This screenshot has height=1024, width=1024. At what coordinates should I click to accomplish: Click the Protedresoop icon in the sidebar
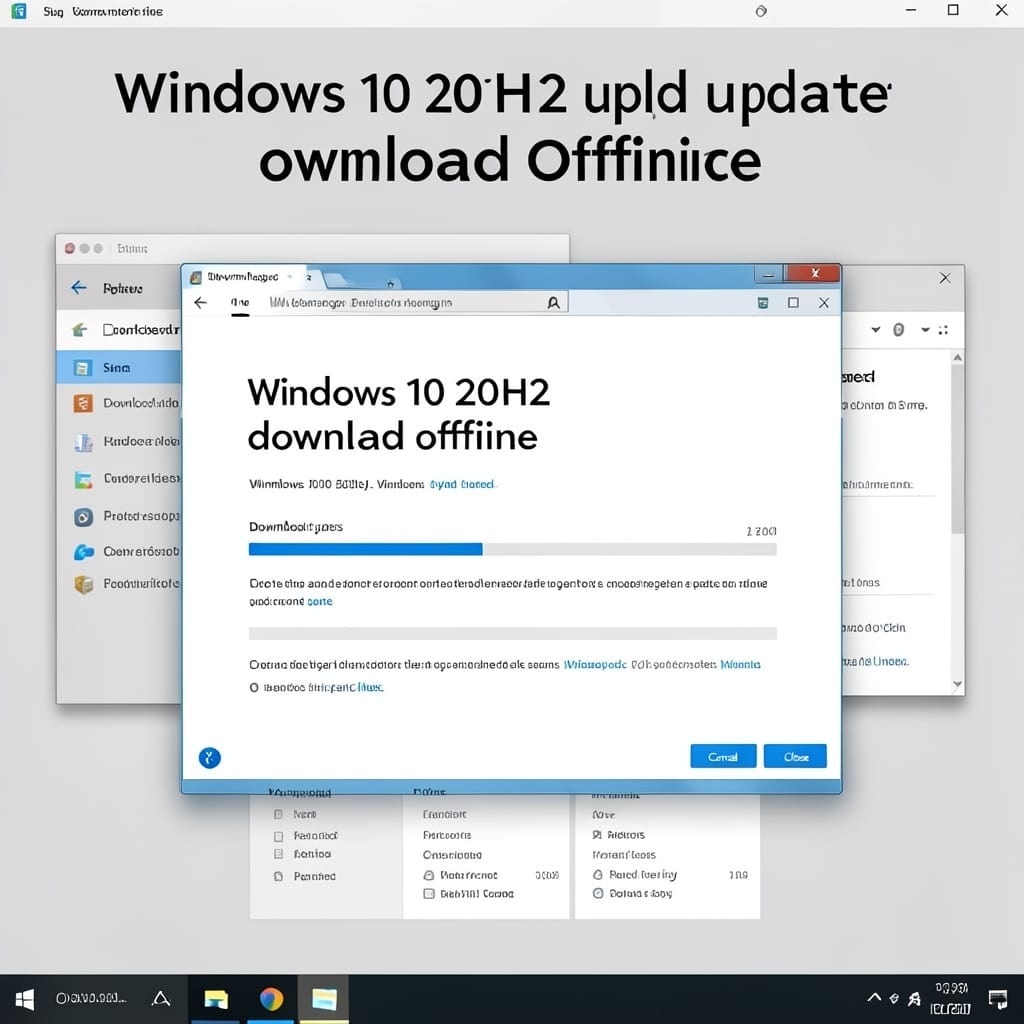tap(83, 517)
